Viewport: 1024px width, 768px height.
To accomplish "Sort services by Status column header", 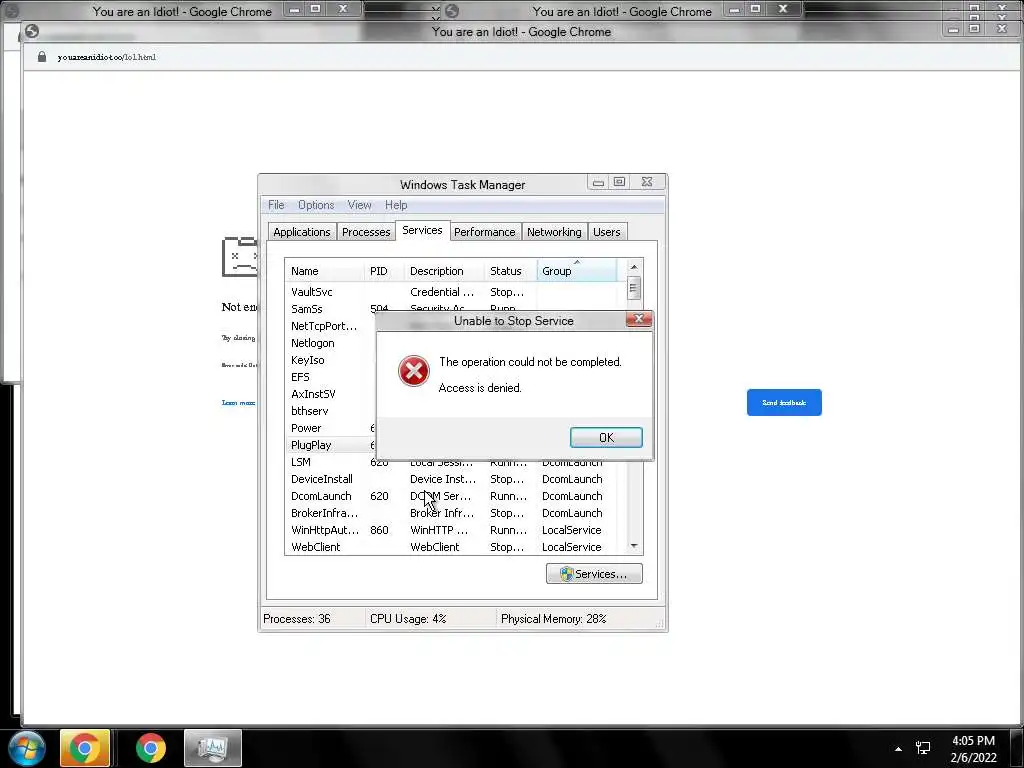I will (x=511, y=271).
